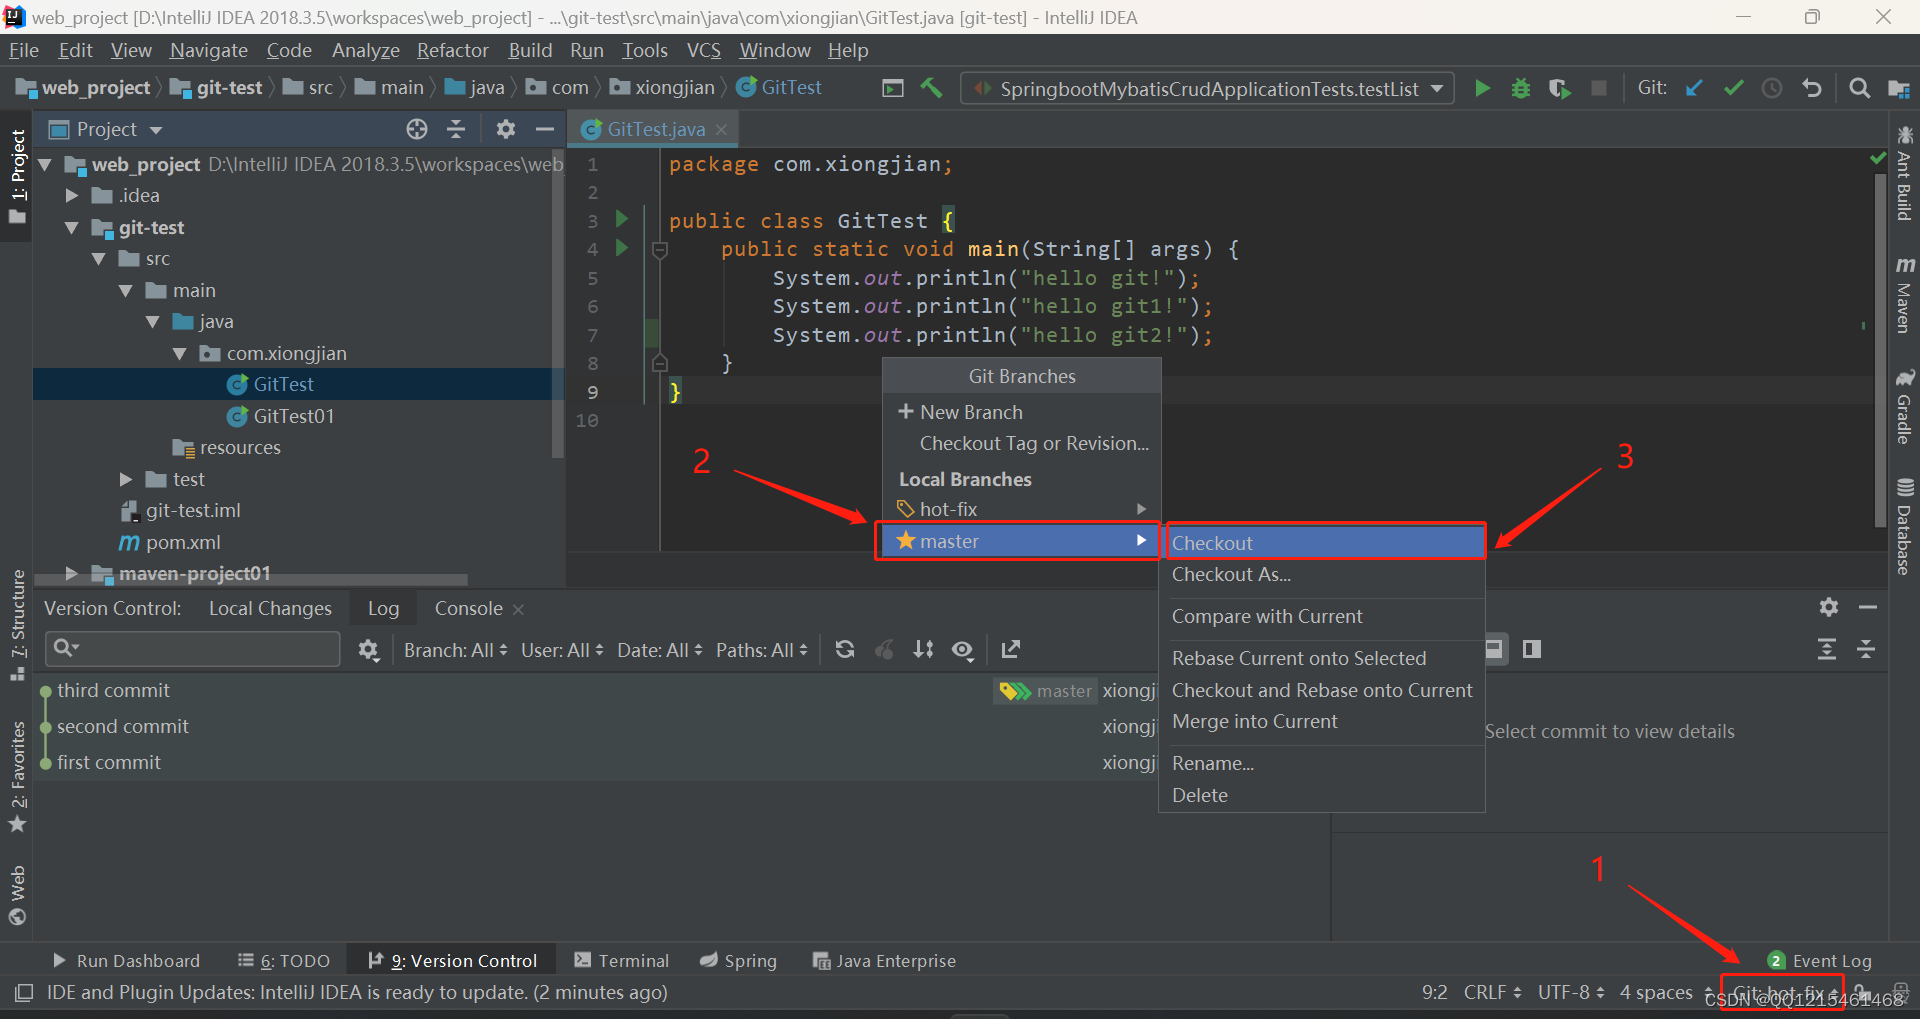1920x1019 pixels.
Task: Run the selected configuration with the green play icon
Action: 1482,88
